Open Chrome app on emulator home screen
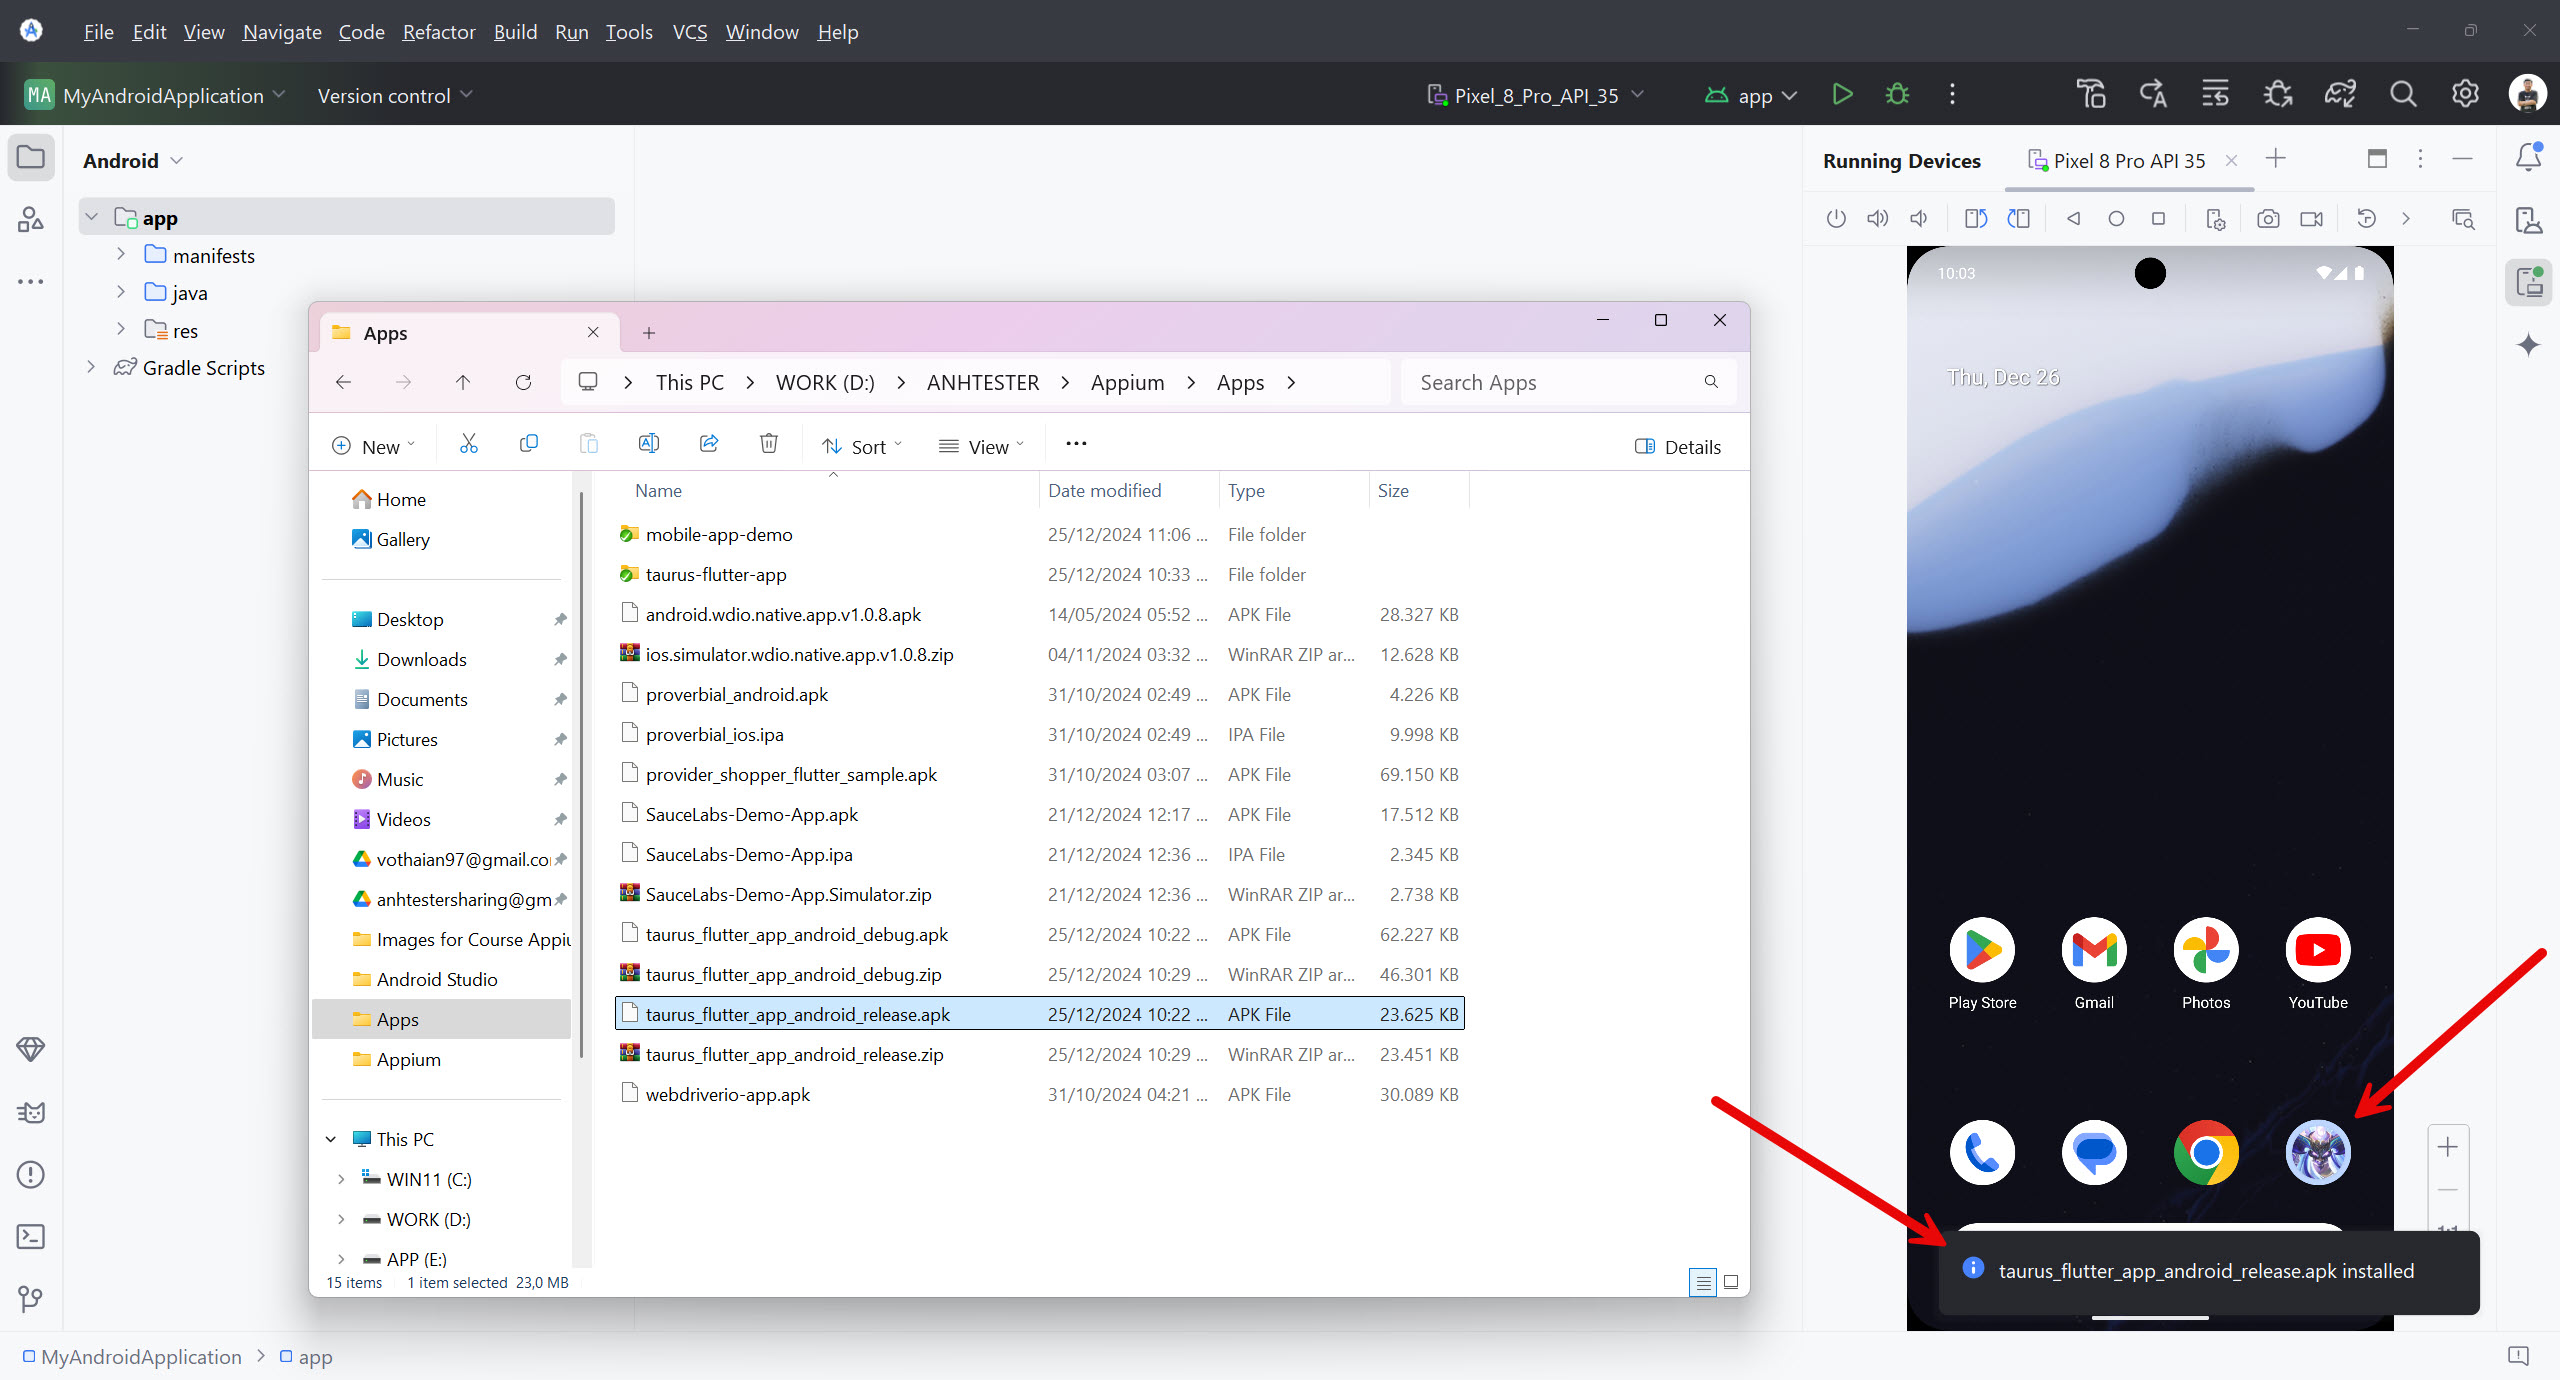The height and width of the screenshot is (1380, 2560). point(2206,1153)
